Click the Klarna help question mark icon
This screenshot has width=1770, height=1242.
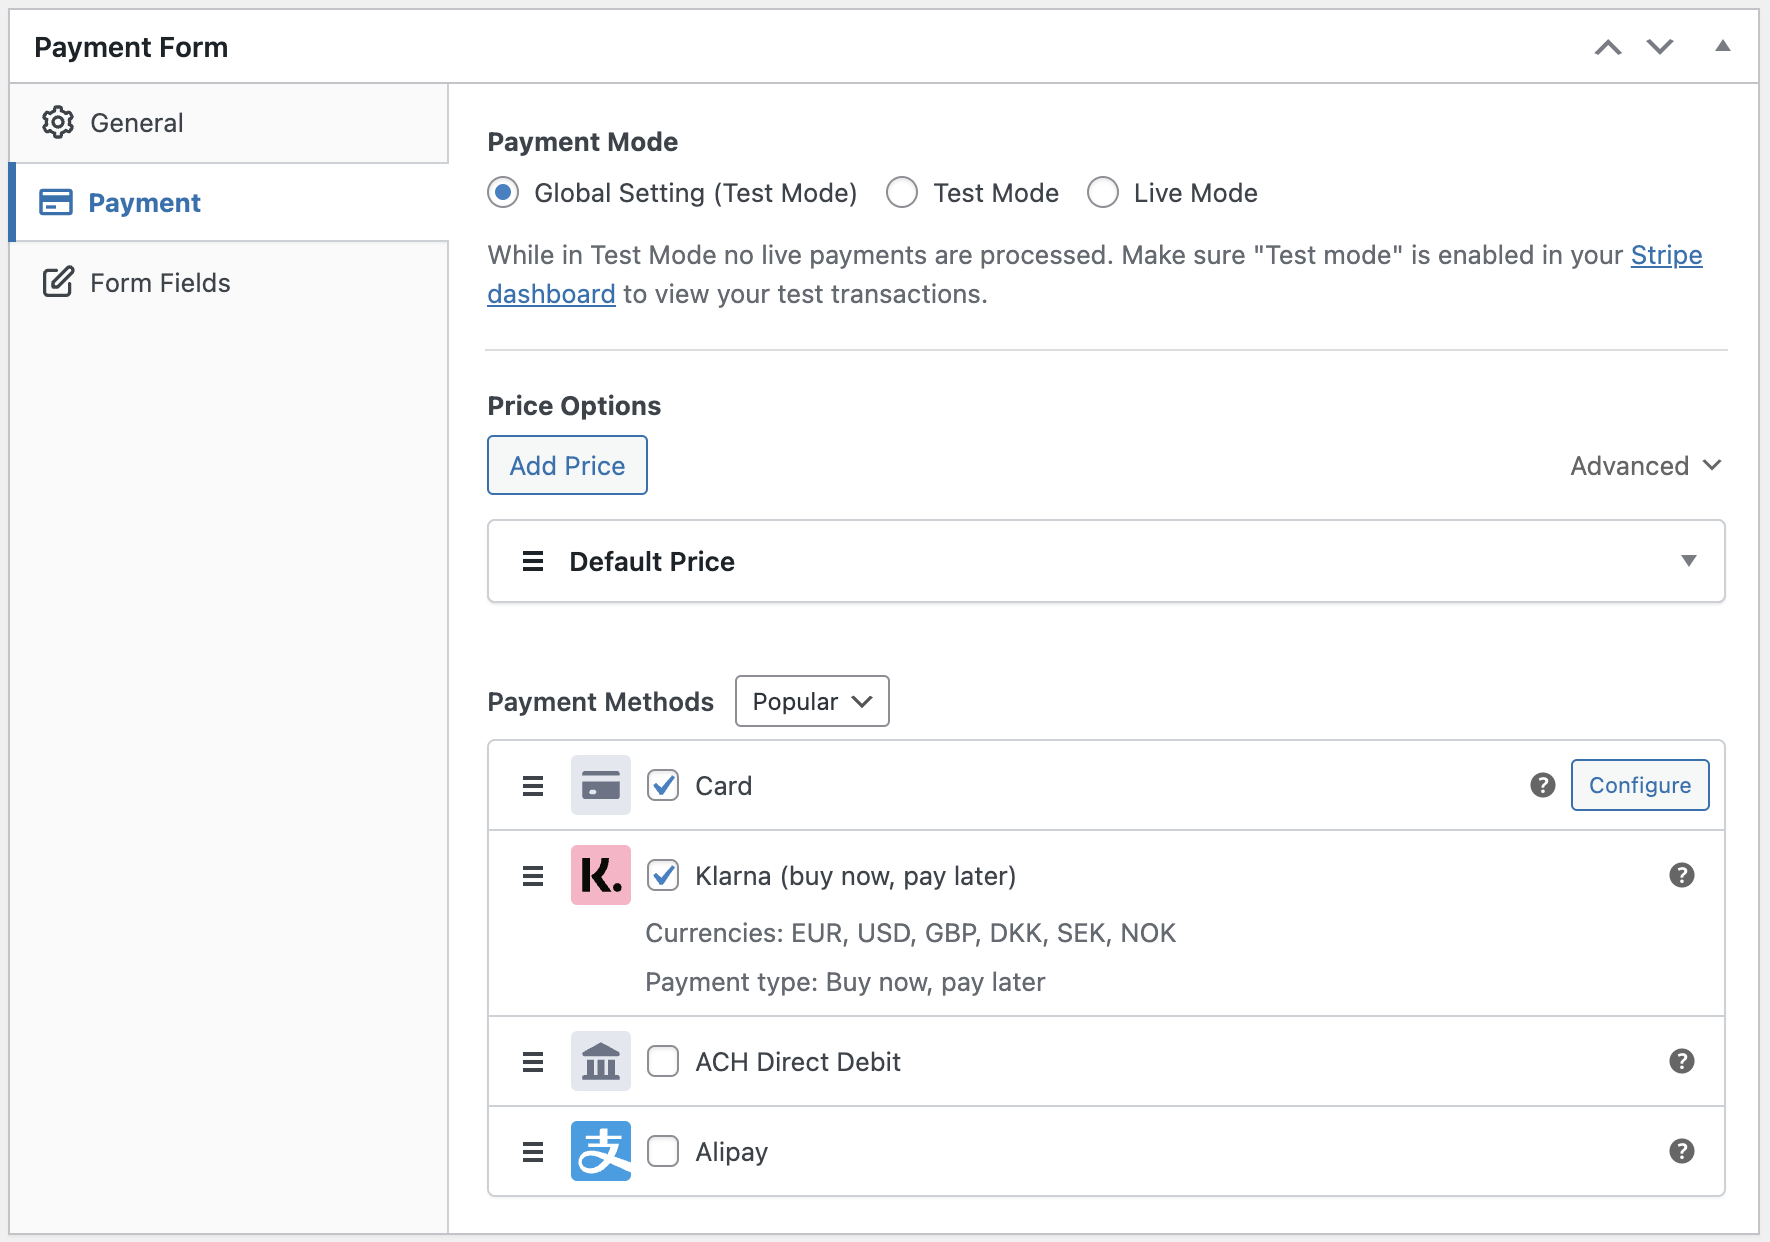pyautogui.click(x=1681, y=875)
